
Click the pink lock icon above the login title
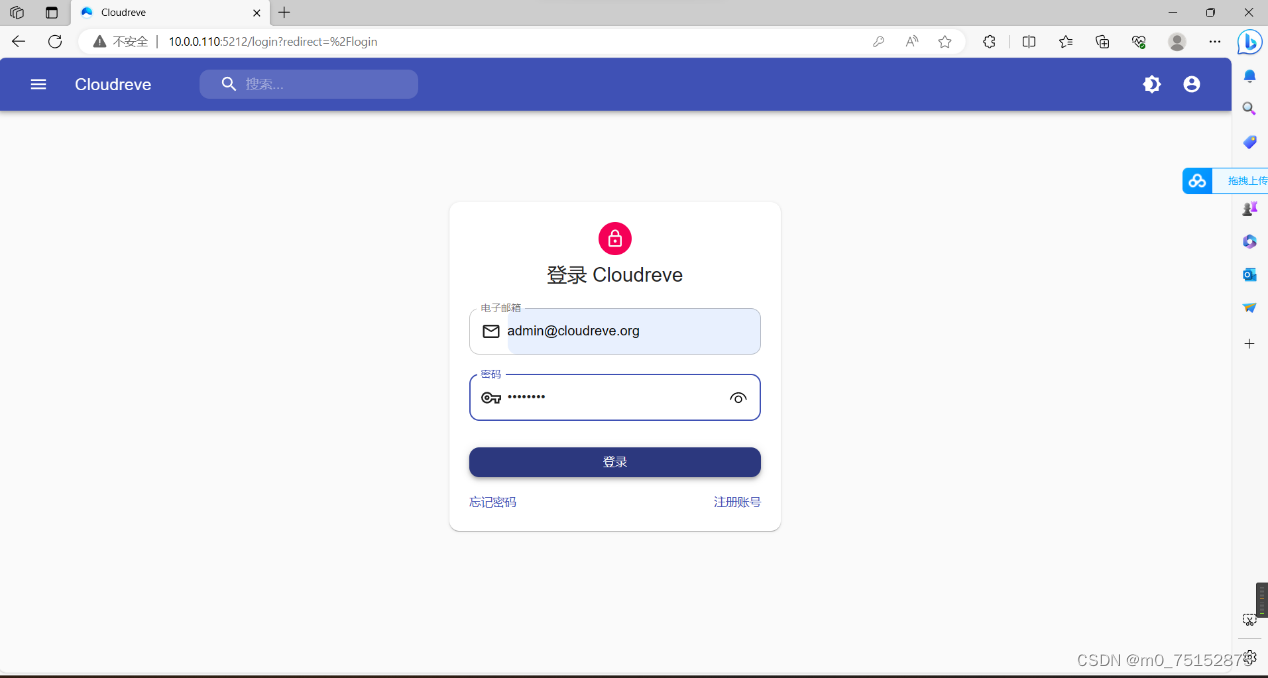click(615, 238)
